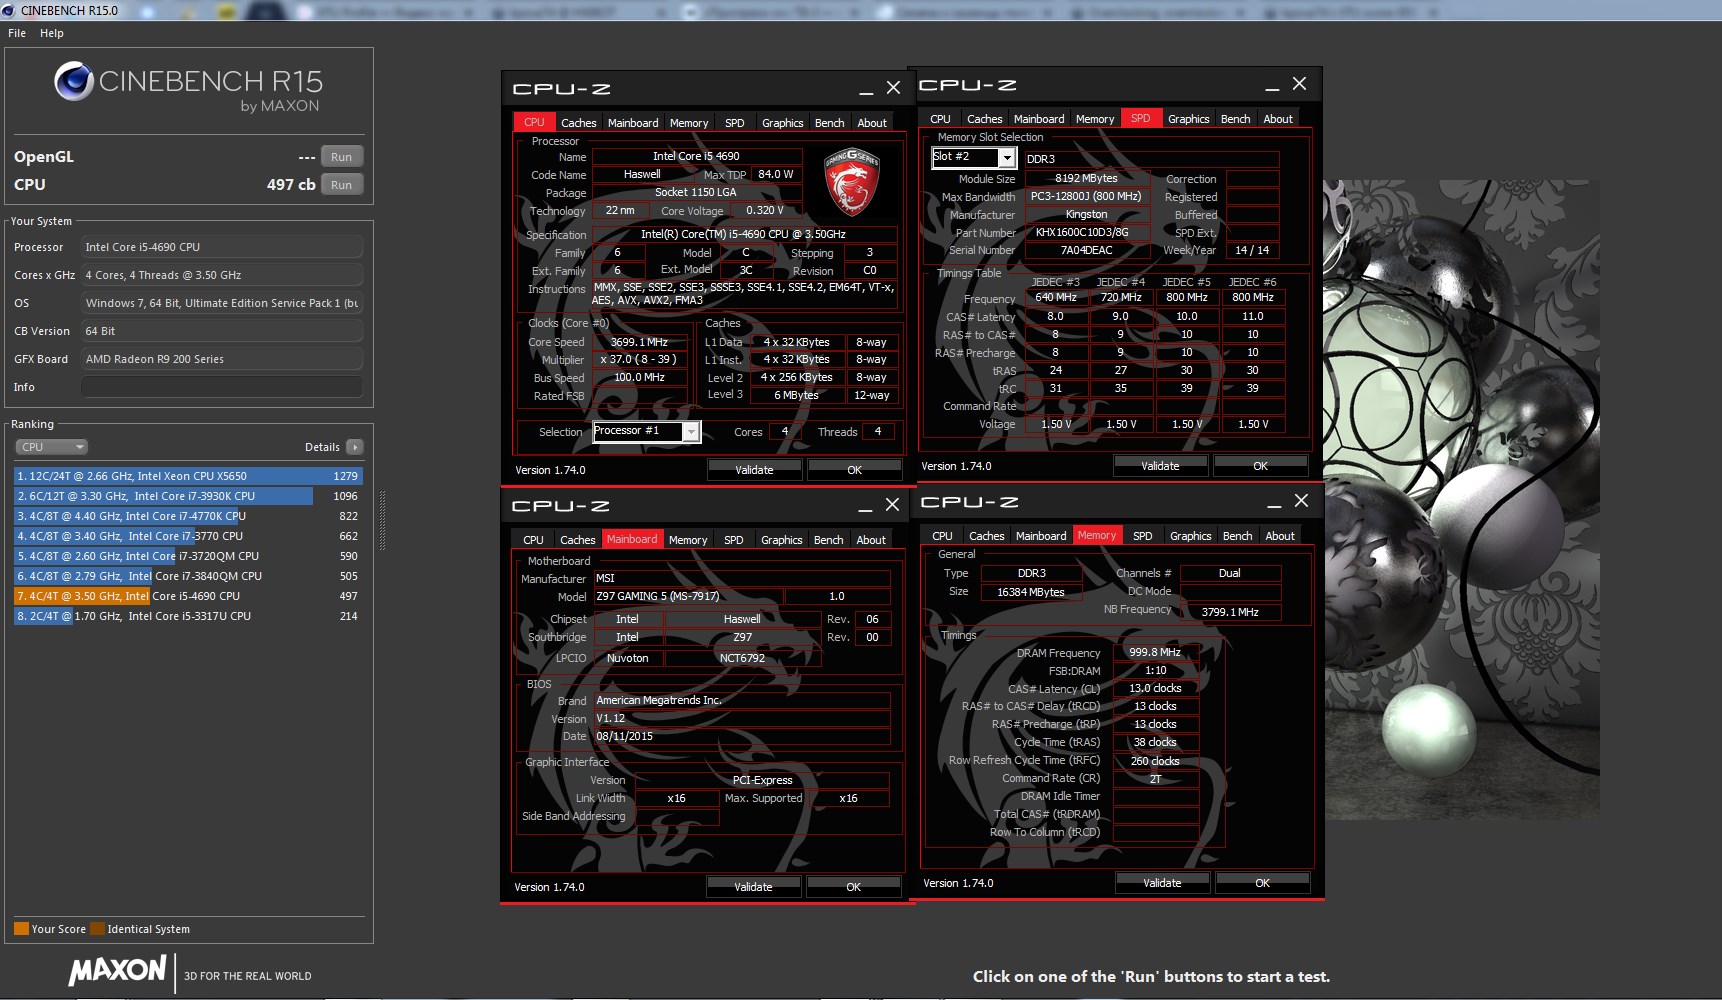
Task: Click the Info input field
Action: click(222, 387)
